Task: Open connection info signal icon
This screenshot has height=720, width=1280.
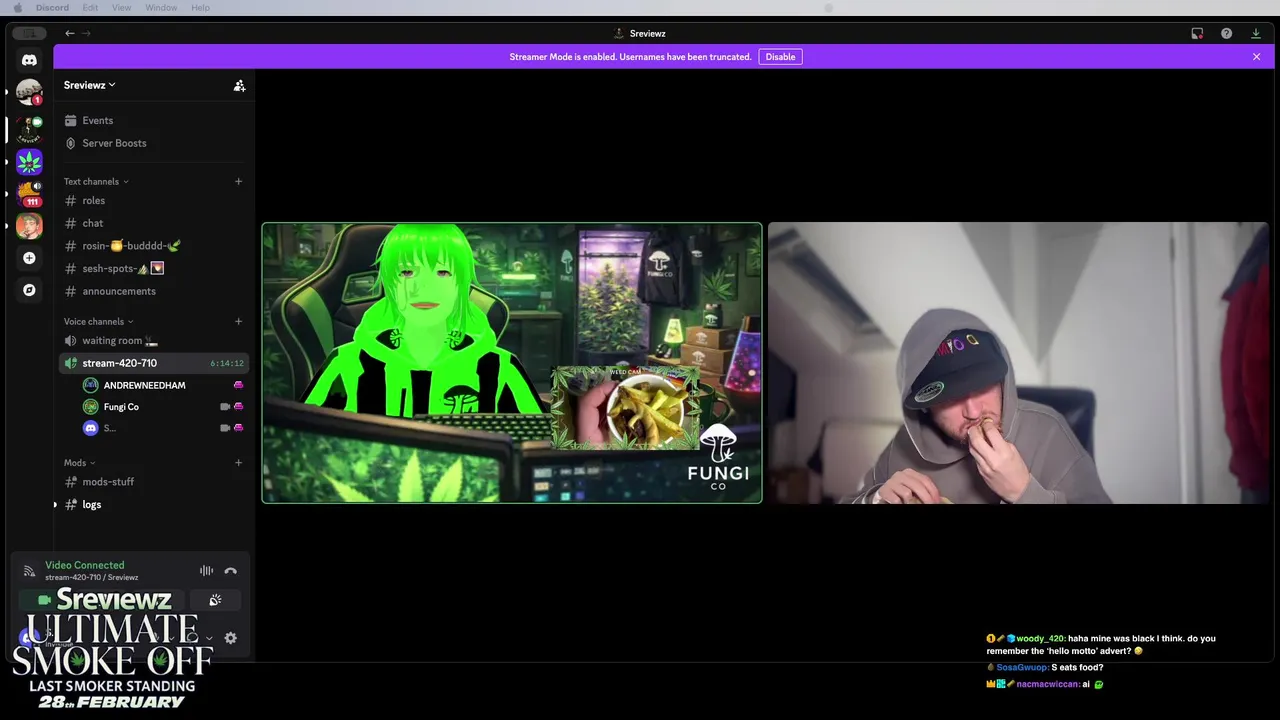Action: (29, 571)
